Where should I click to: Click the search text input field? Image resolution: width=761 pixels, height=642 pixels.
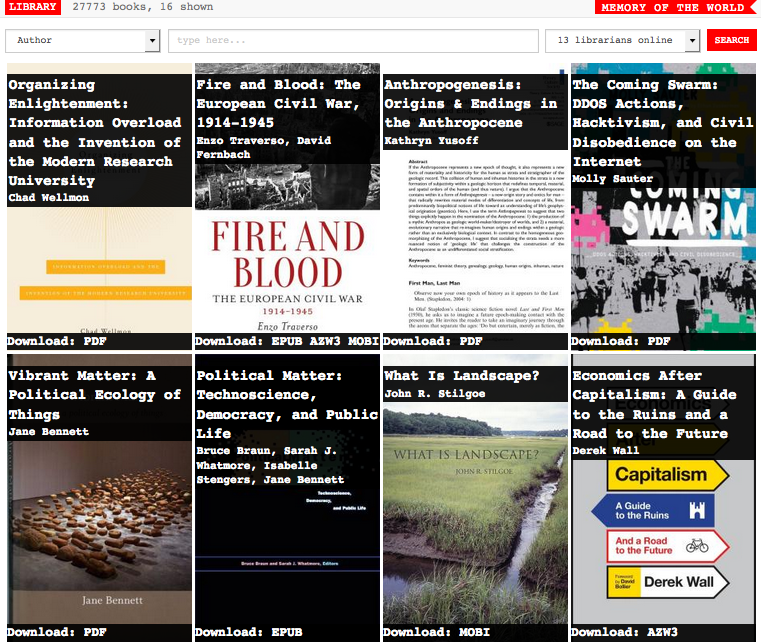[x=353, y=41]
